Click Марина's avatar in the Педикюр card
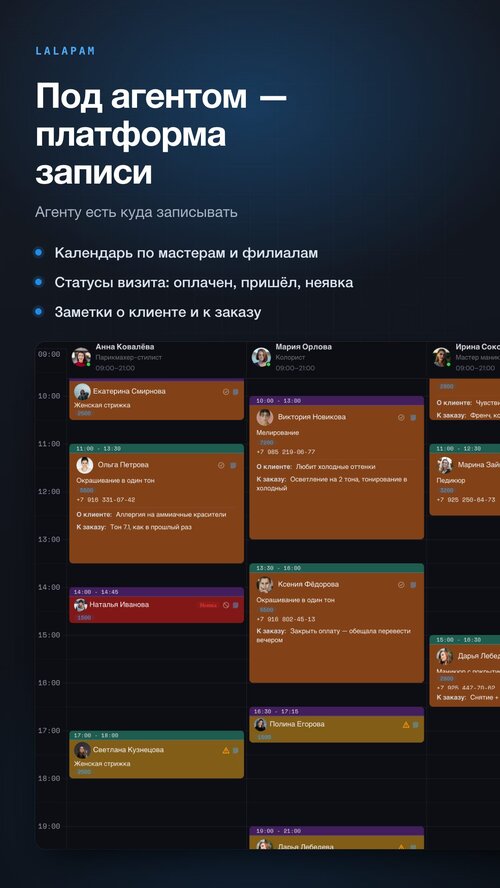This screenshot has height=888, width=500. pos(445,465)
